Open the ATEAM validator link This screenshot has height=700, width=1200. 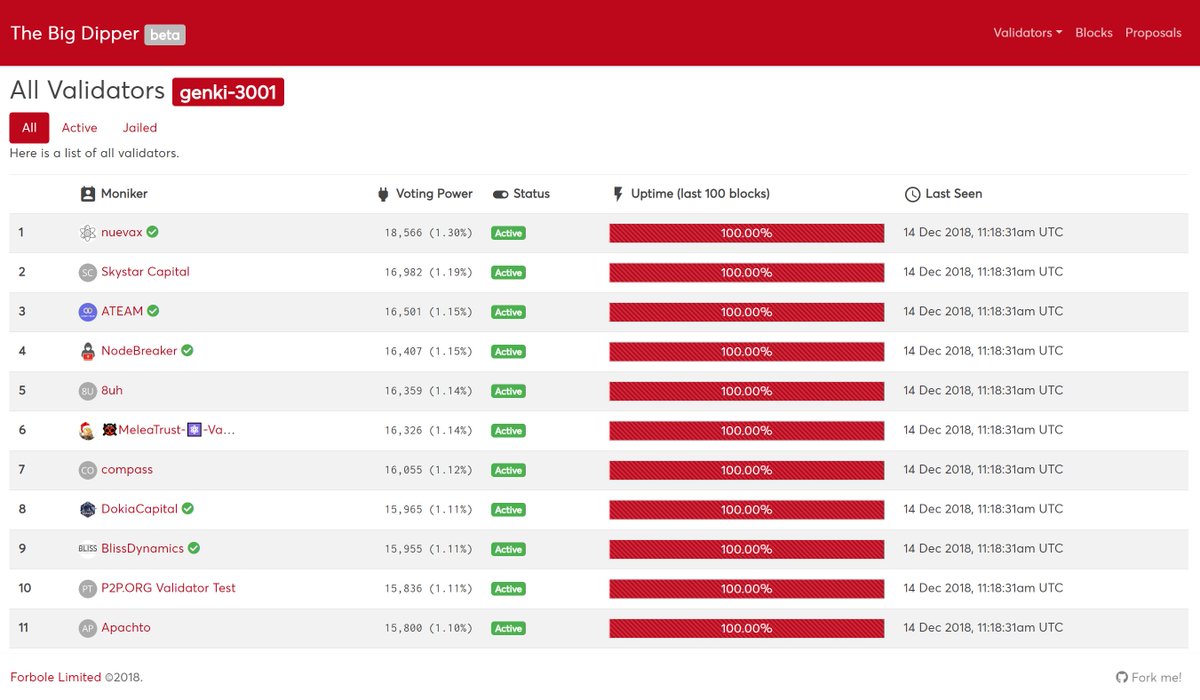click(122, 312)
